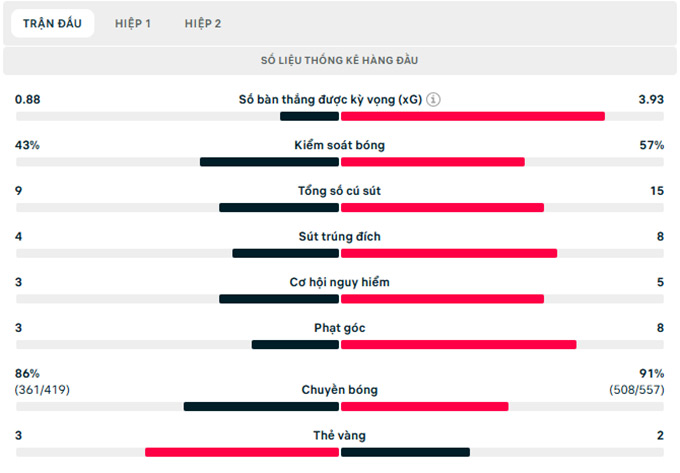
Task: Click the Tổng số cú sút label
Action: pos(340,191)
